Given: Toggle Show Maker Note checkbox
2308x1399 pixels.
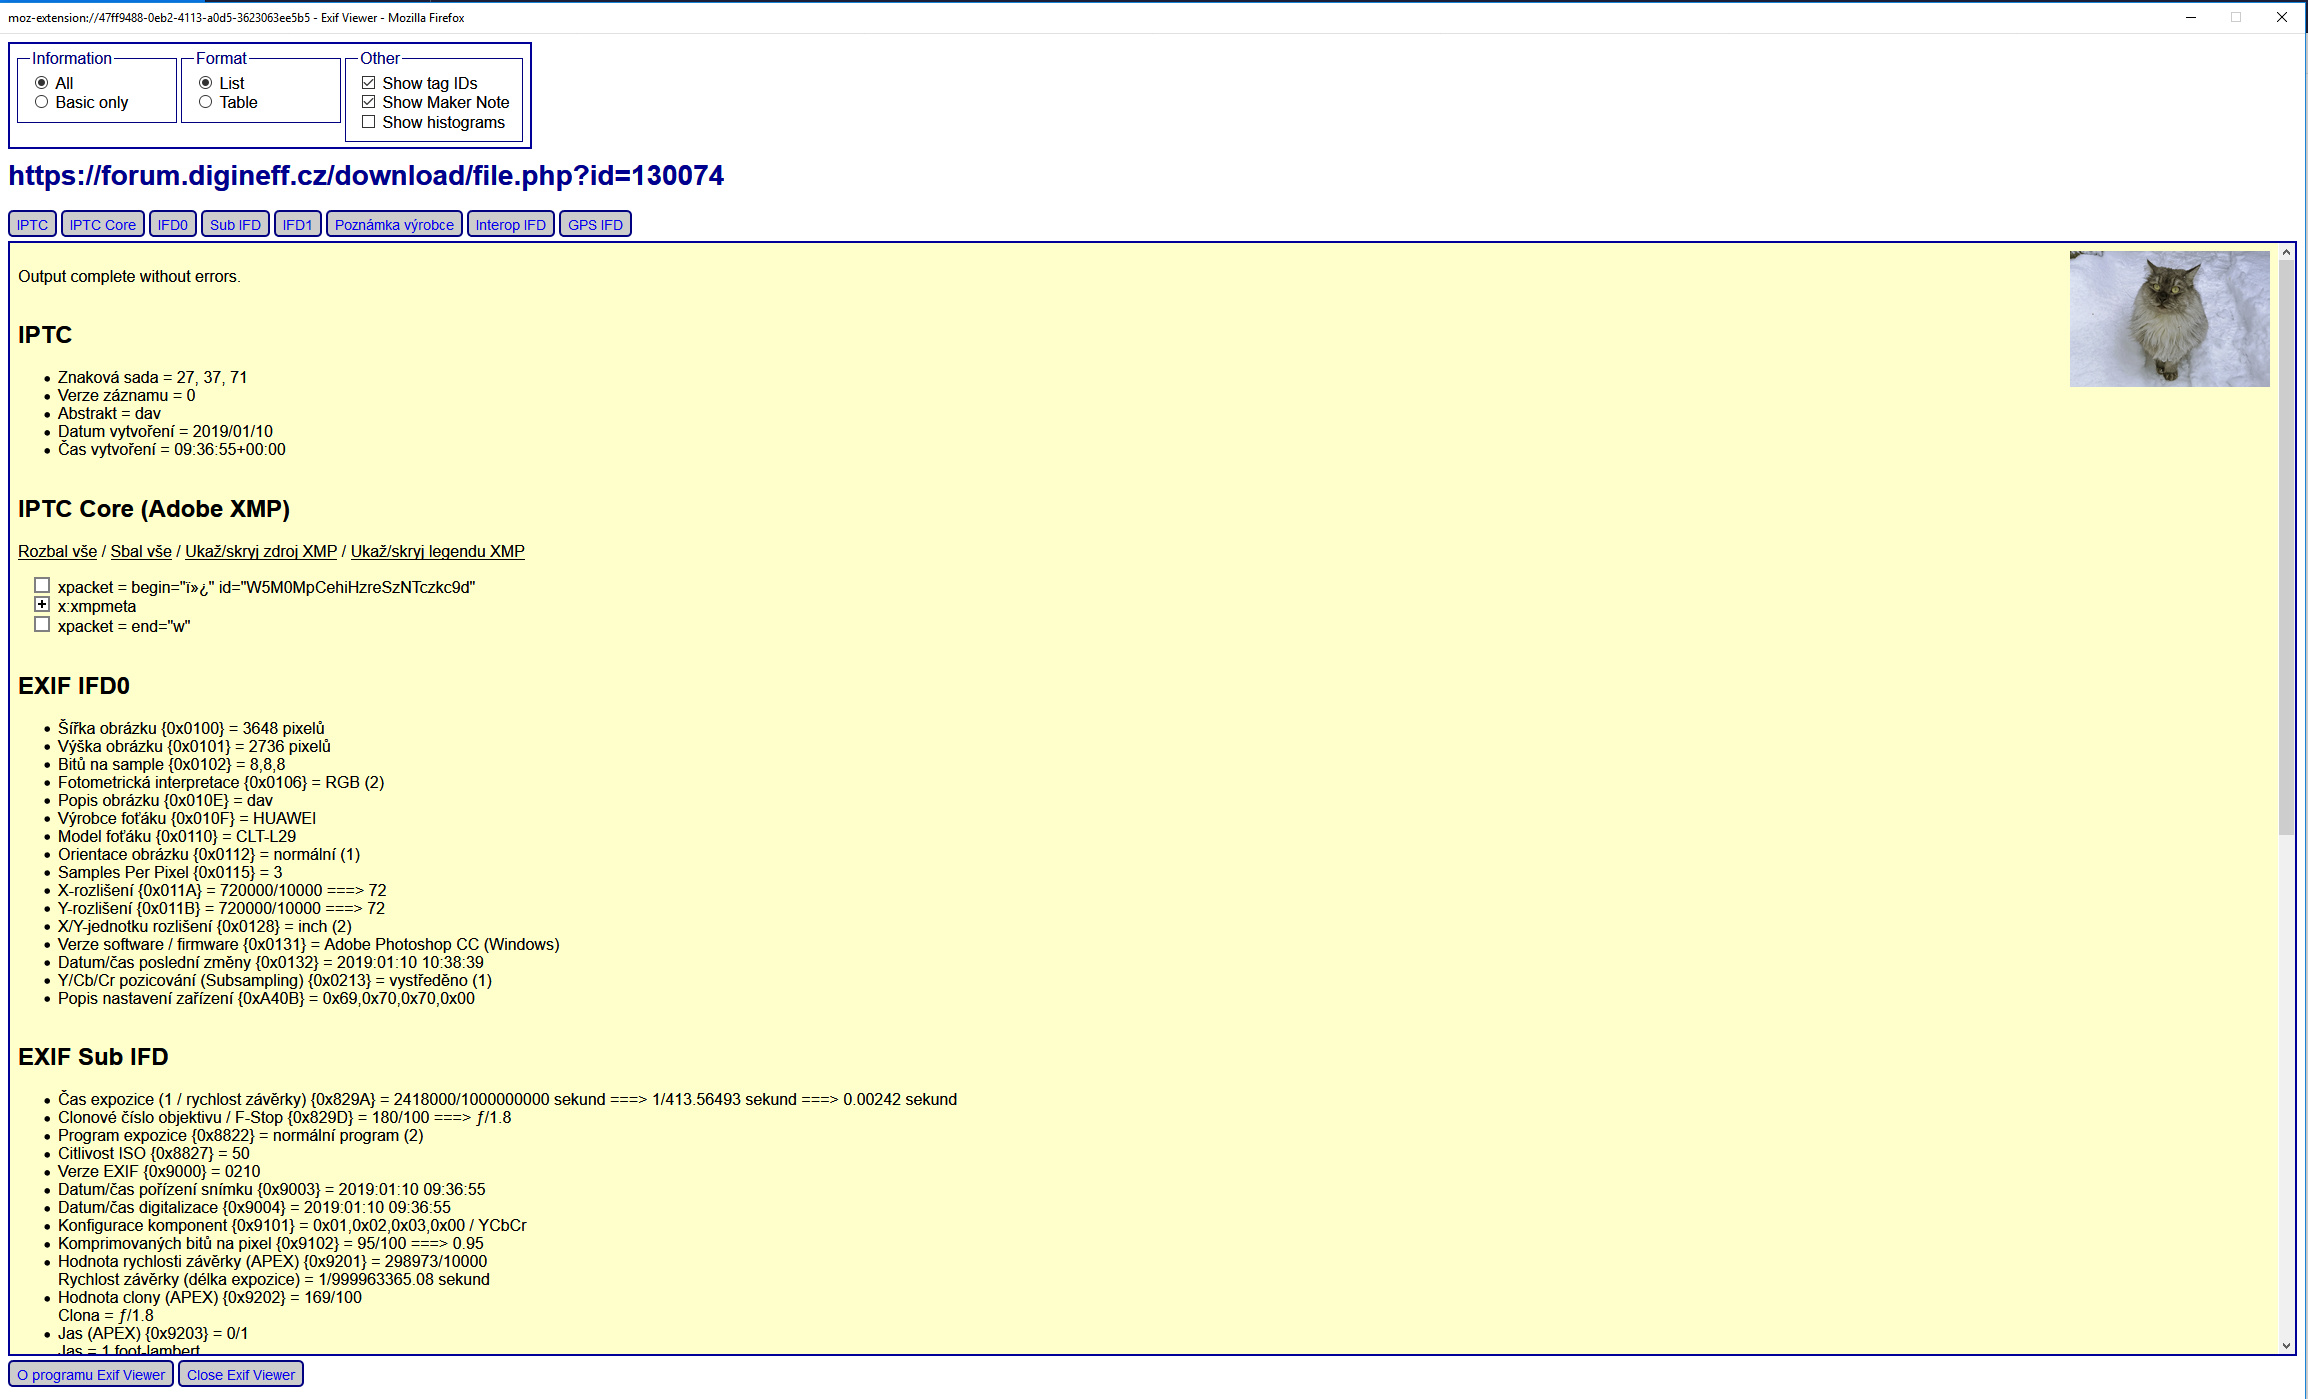Looking at the screenshot, I should pyautogui.click(x=369, y=102).
